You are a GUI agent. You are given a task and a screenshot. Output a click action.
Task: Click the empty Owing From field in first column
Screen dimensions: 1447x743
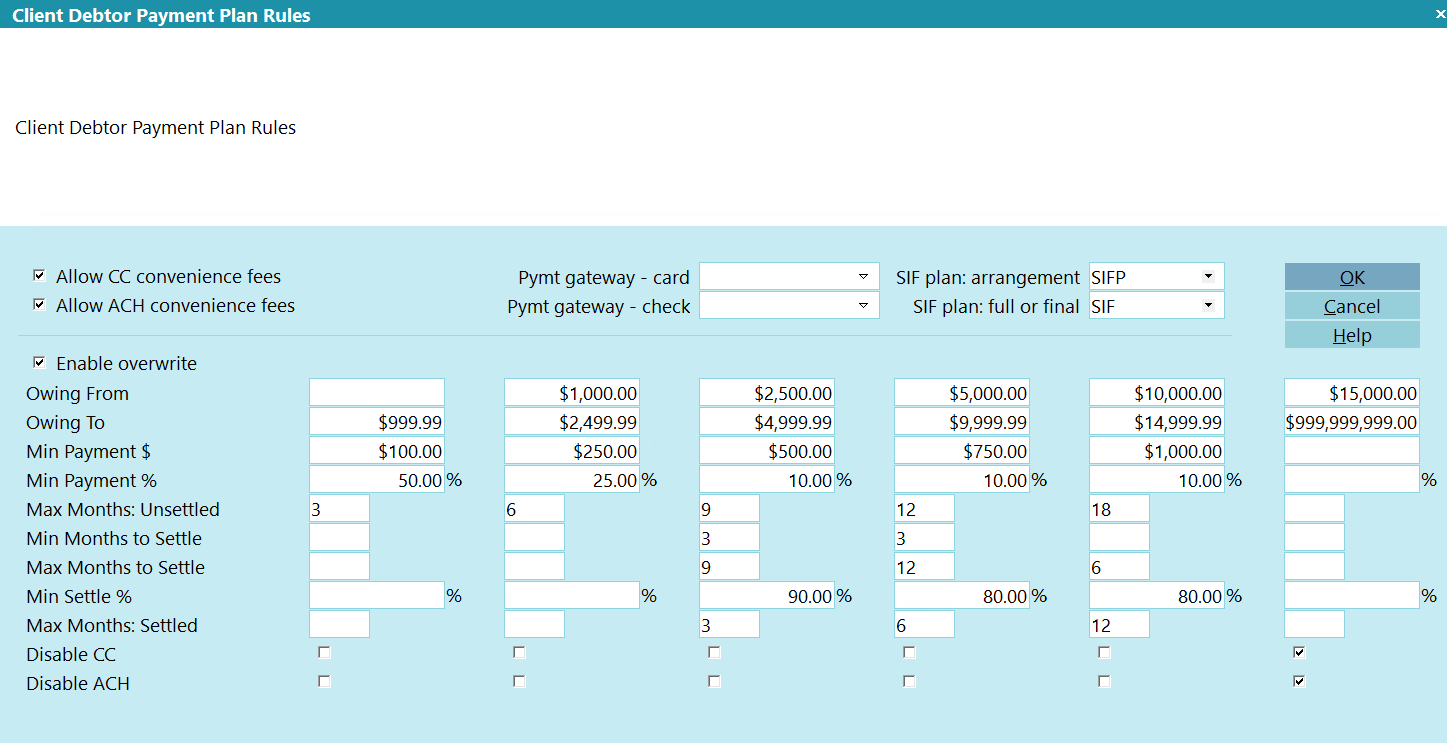click(376, 393)
